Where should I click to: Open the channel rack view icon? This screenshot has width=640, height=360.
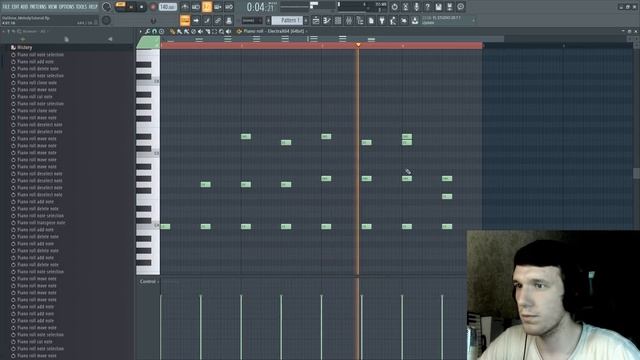pyautogui.click(x=338, y=20)
